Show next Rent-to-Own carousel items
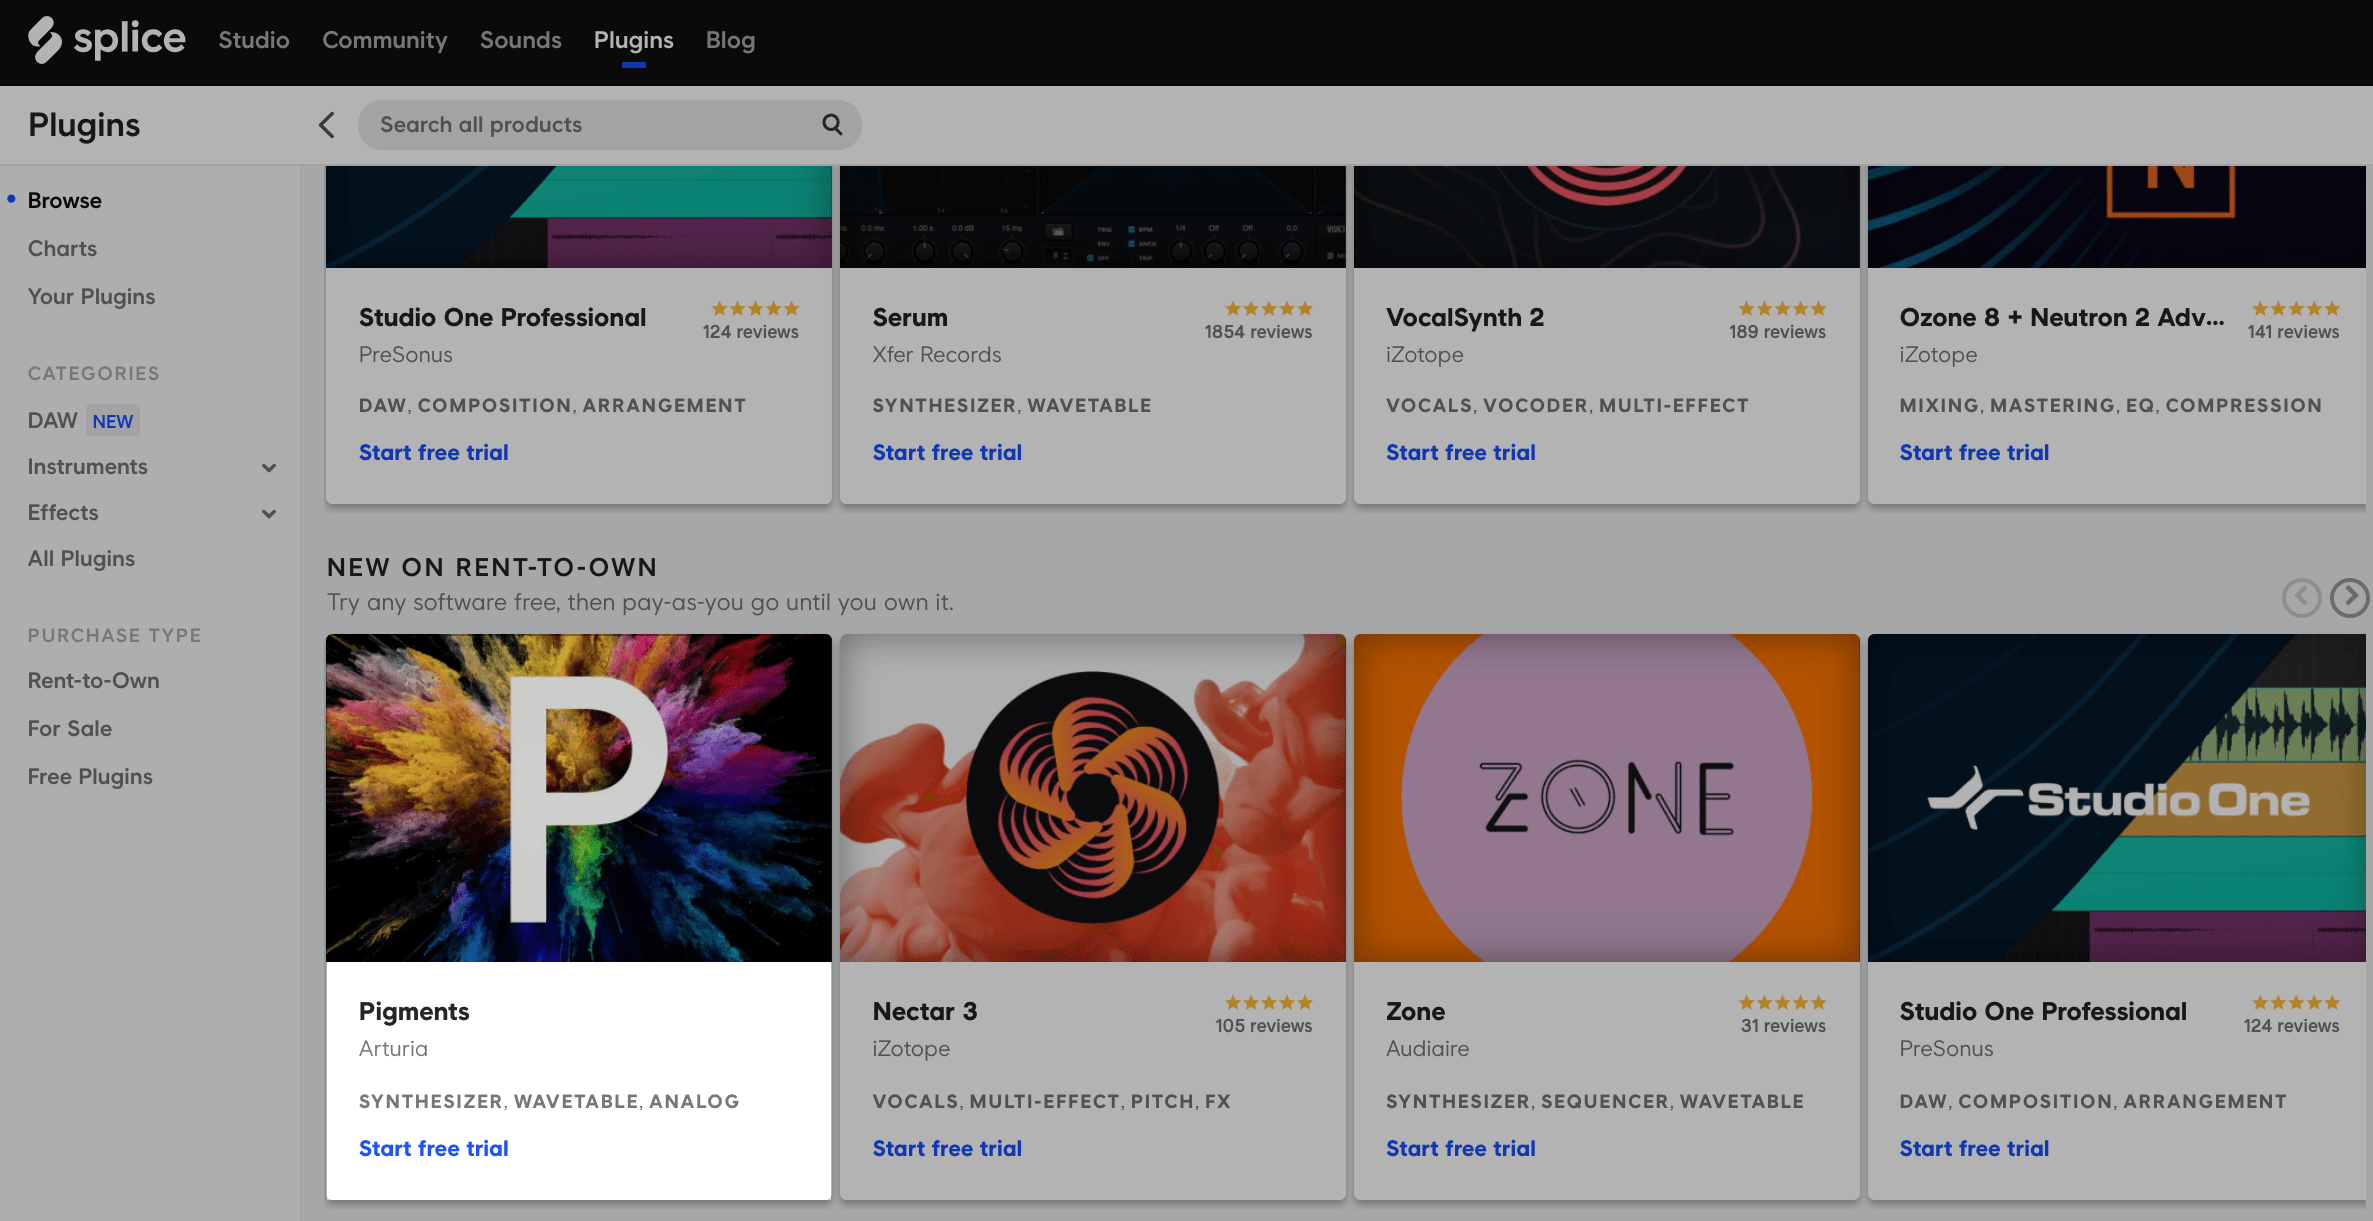This screenshot has width=2373, height=1221. (2349, 598)
